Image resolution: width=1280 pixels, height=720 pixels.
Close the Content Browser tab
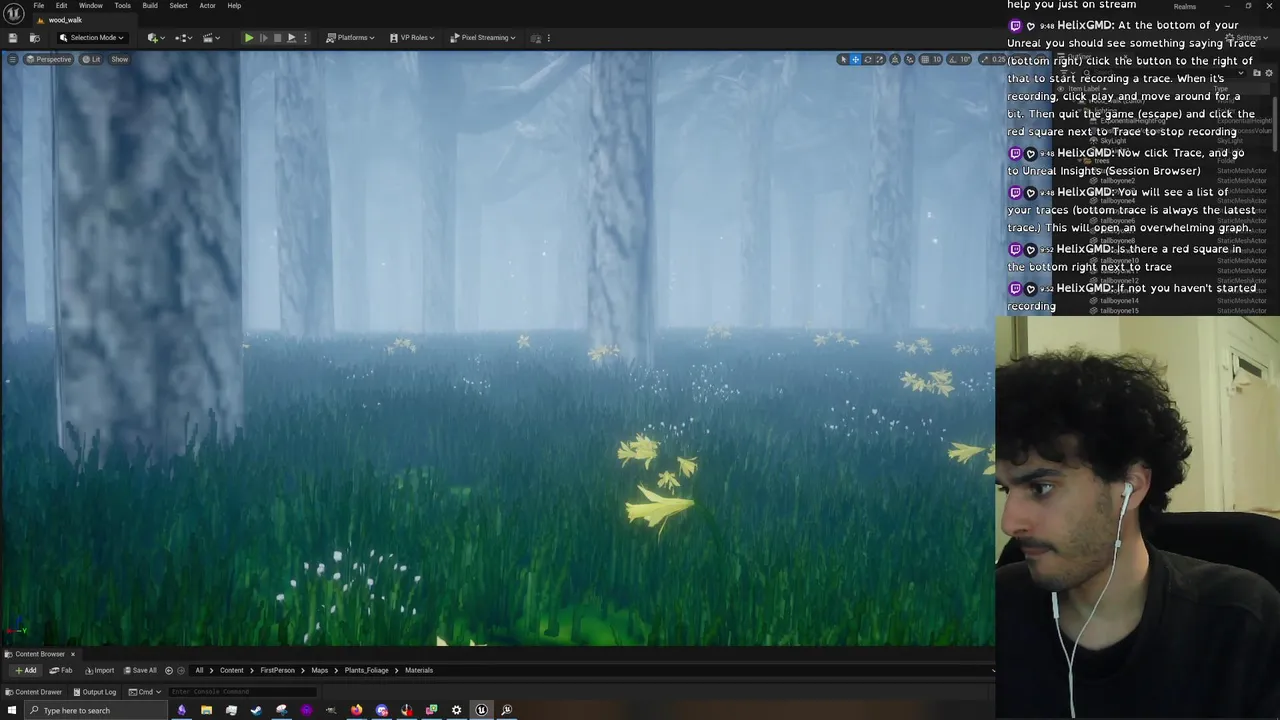tap(73, 654)
